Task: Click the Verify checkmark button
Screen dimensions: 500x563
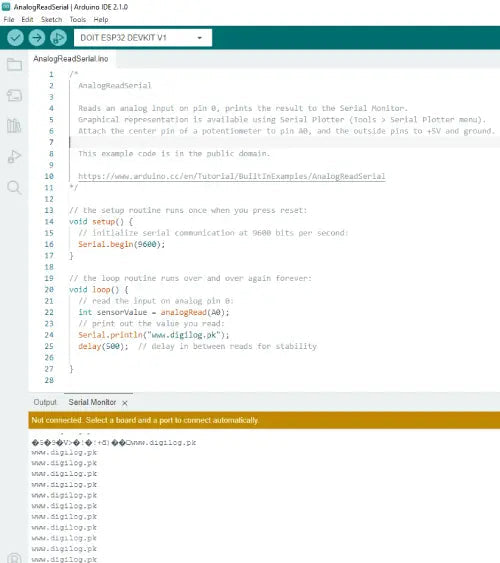Action: coord(15,38)
